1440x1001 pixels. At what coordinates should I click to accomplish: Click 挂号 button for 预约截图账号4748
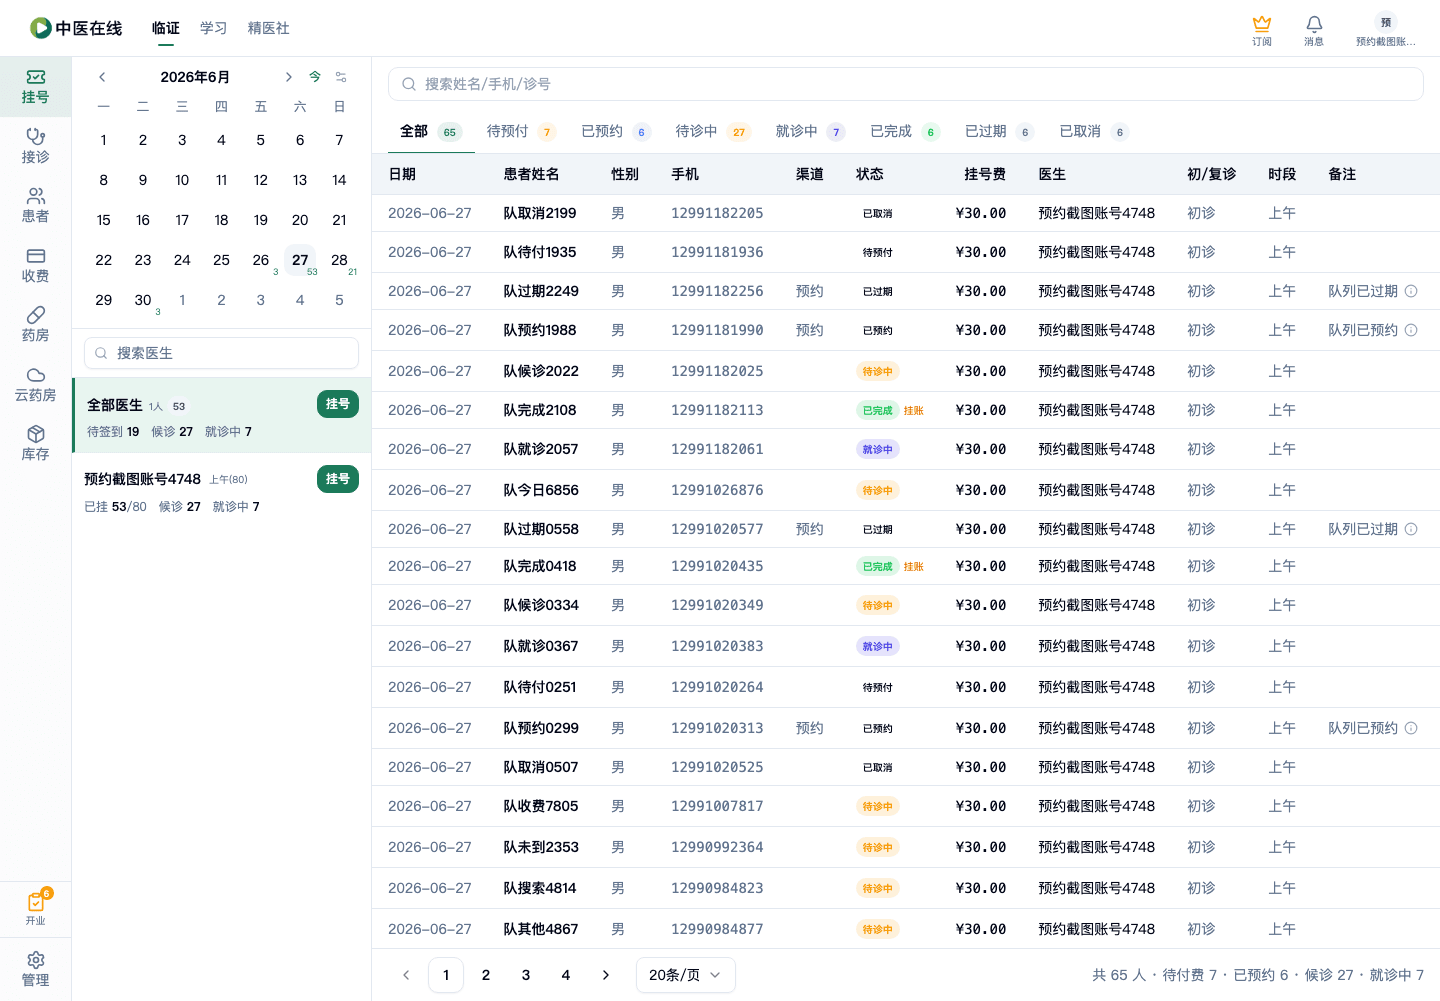pos(338,479)
